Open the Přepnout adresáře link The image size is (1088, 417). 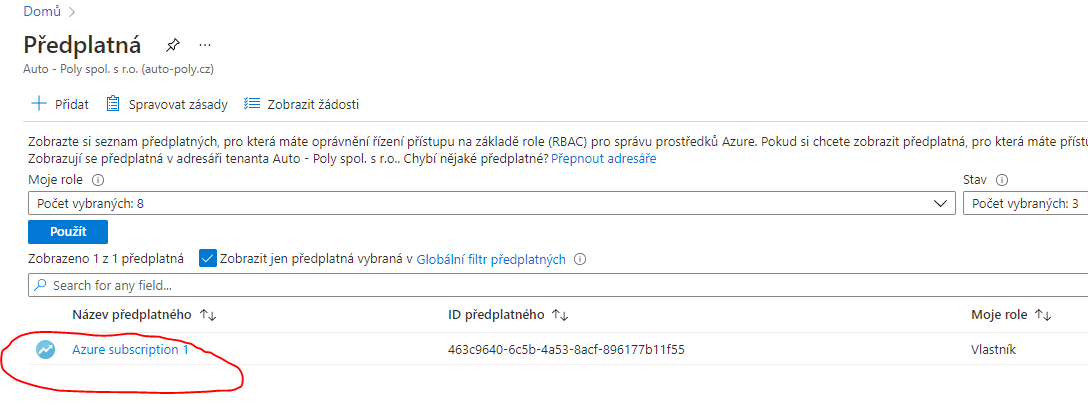tap(603, 159)
